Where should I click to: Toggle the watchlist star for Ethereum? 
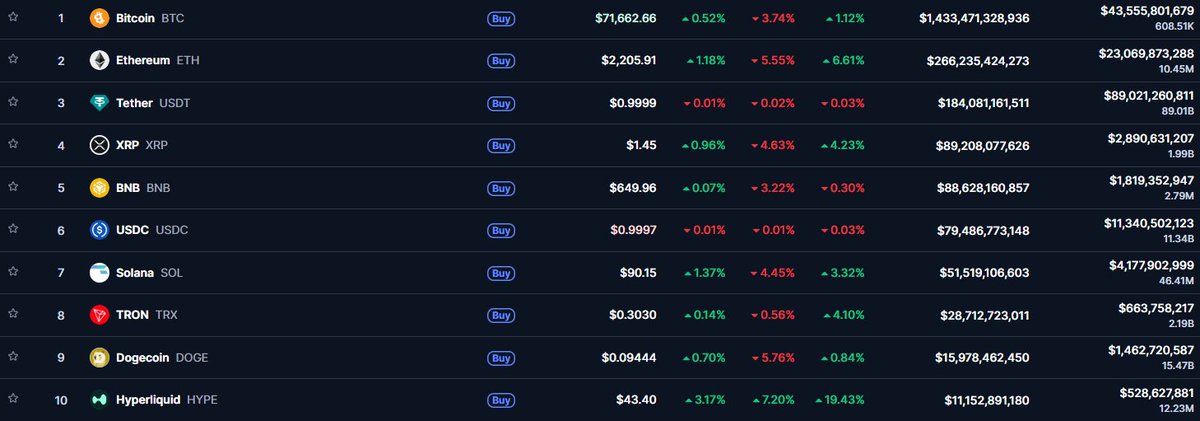(x=13, y=61)
